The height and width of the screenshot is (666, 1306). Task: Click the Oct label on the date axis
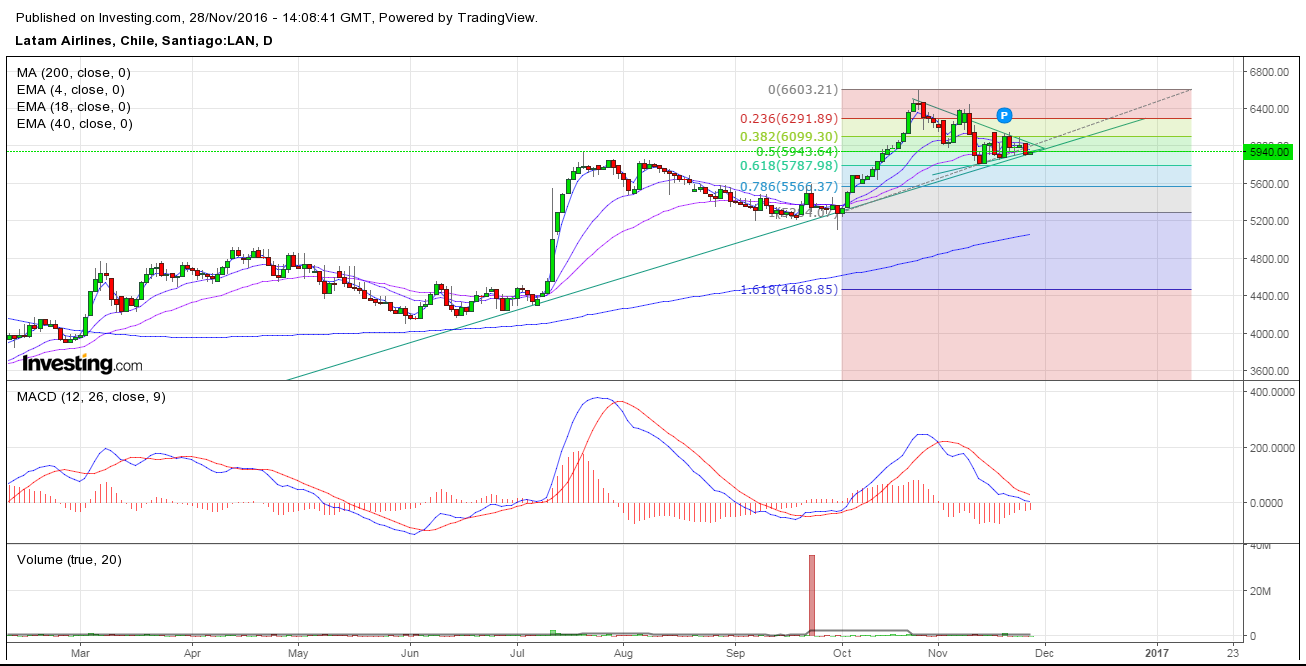pyautogui.click(x=842, y=652)
